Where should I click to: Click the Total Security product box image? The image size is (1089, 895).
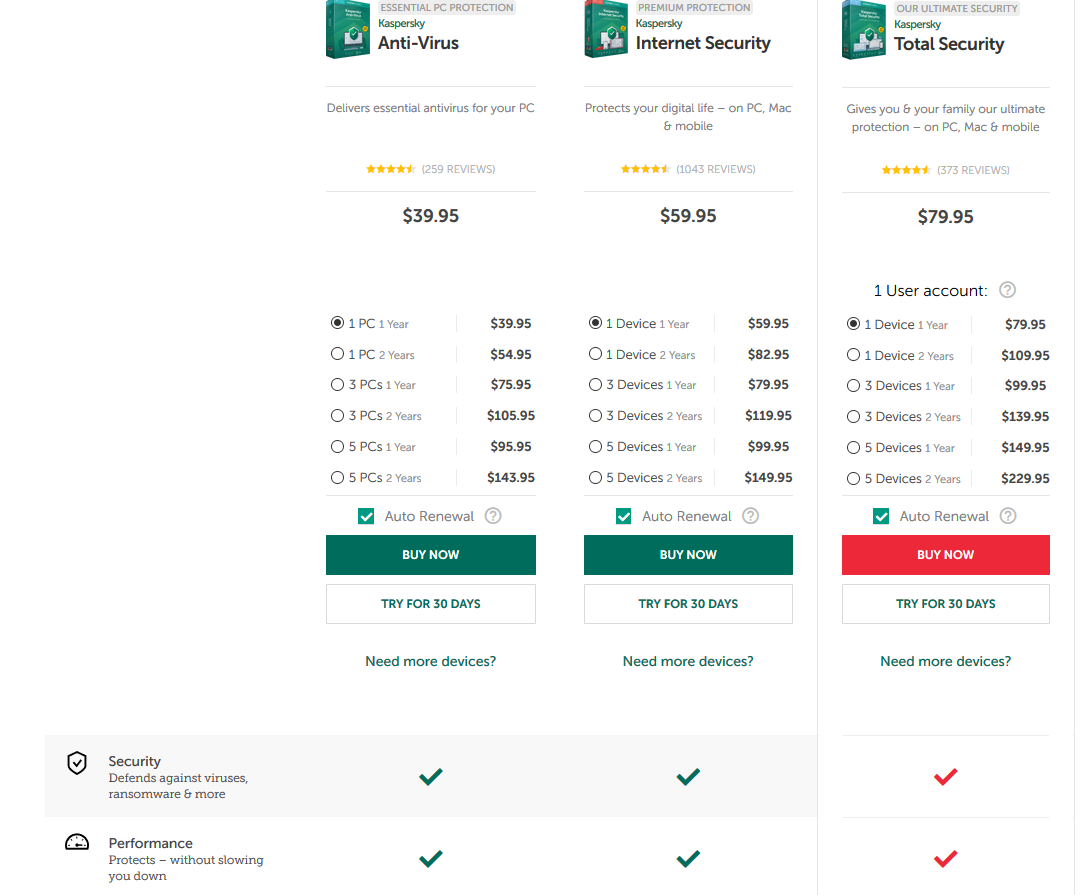(x=864, y=31)
